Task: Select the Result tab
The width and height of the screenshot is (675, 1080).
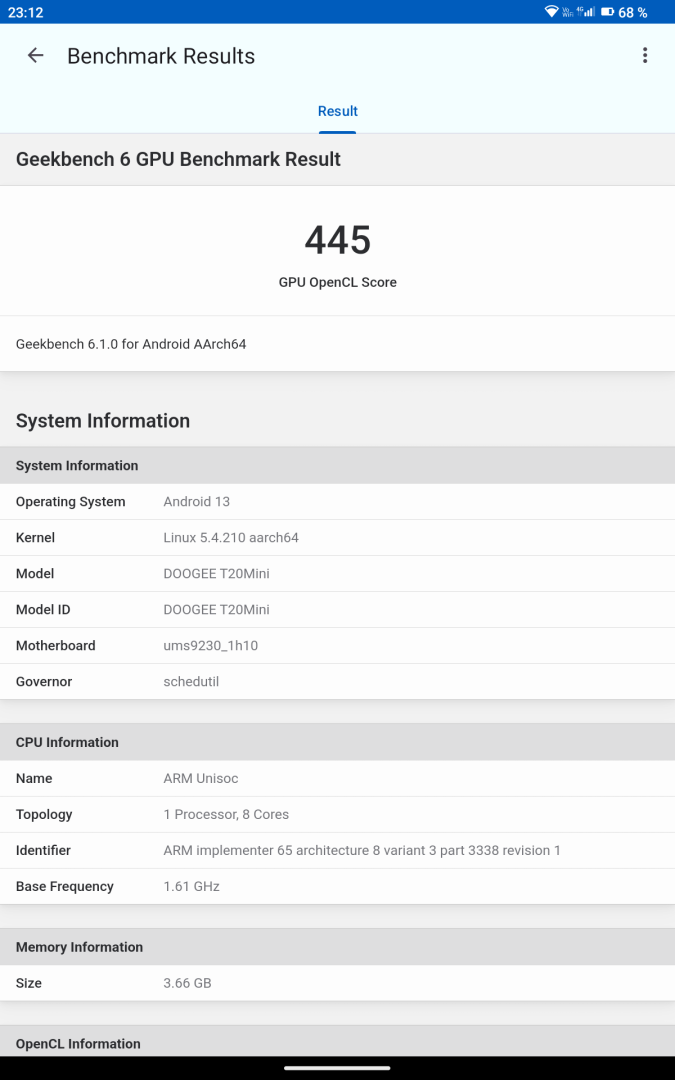Action: click(338, 112)
